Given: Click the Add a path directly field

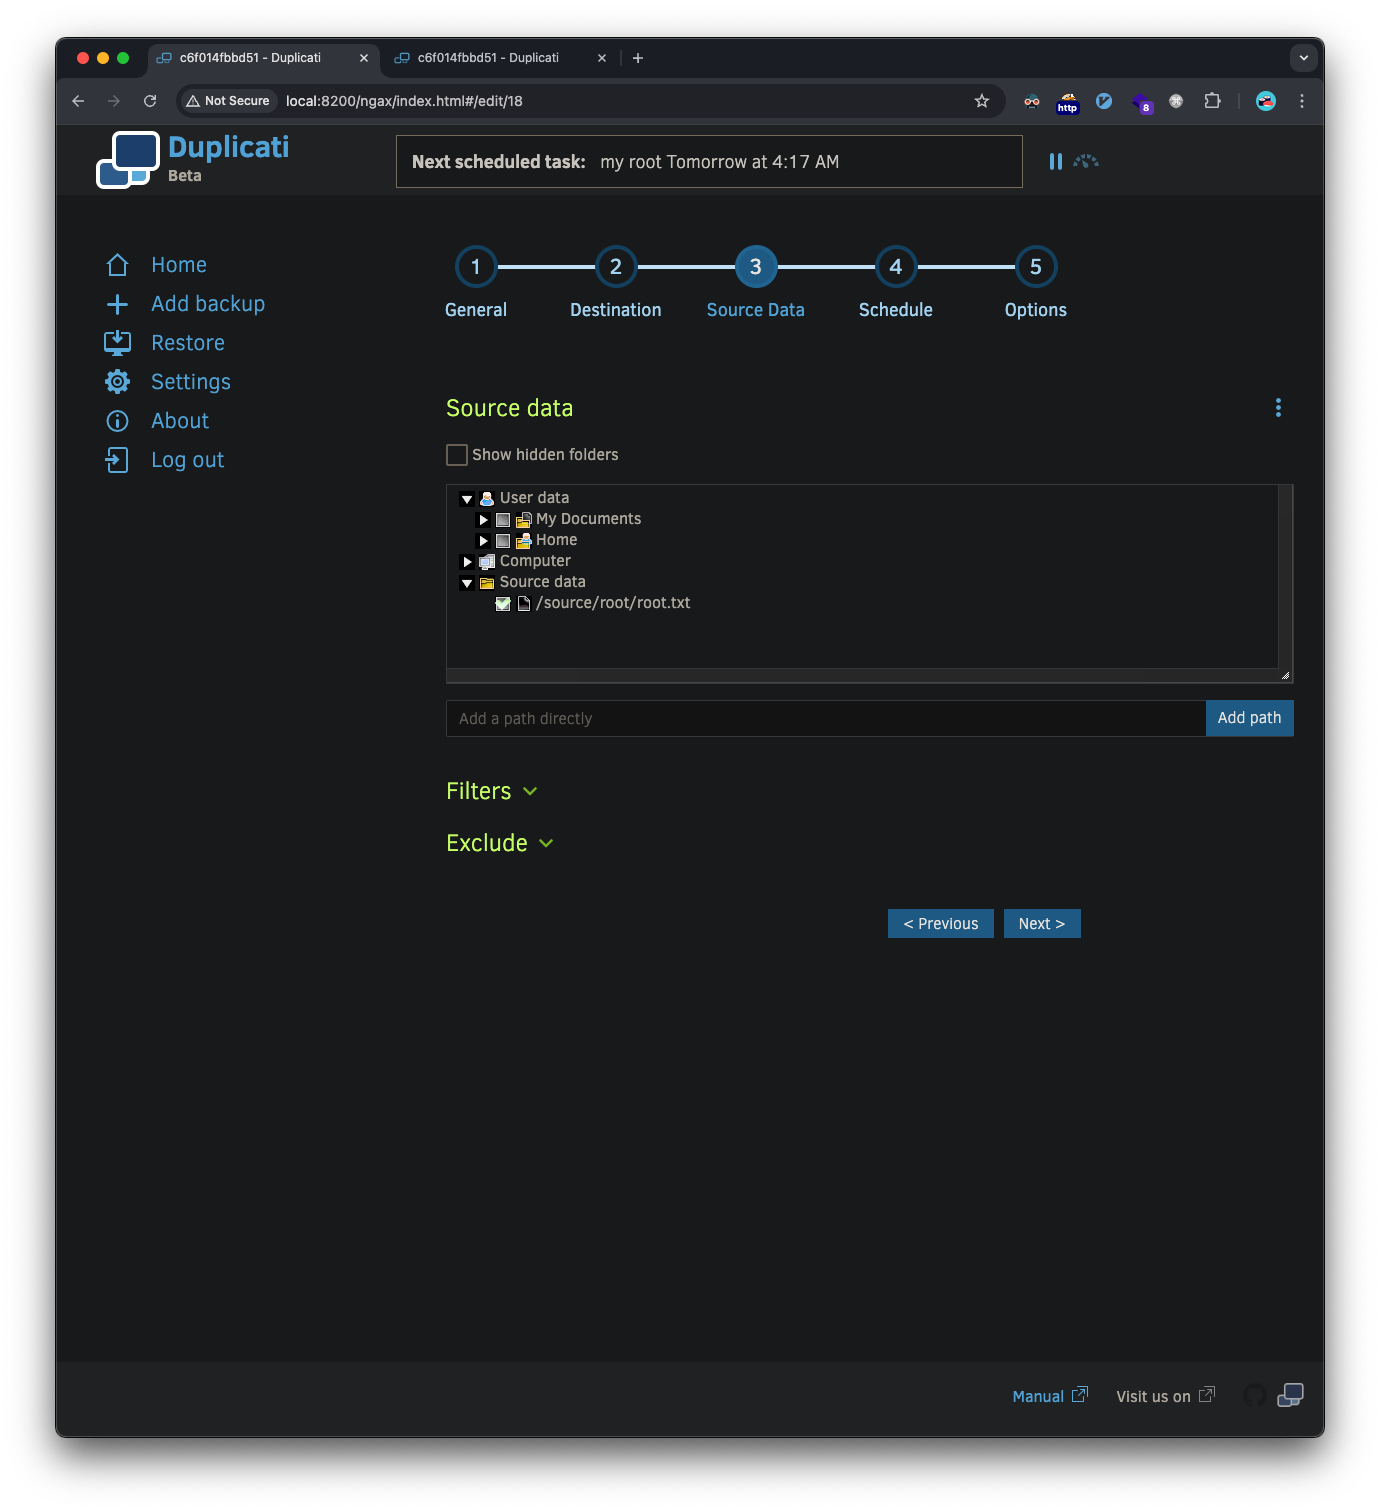Looking at the screenshot, I should (825, 718).
